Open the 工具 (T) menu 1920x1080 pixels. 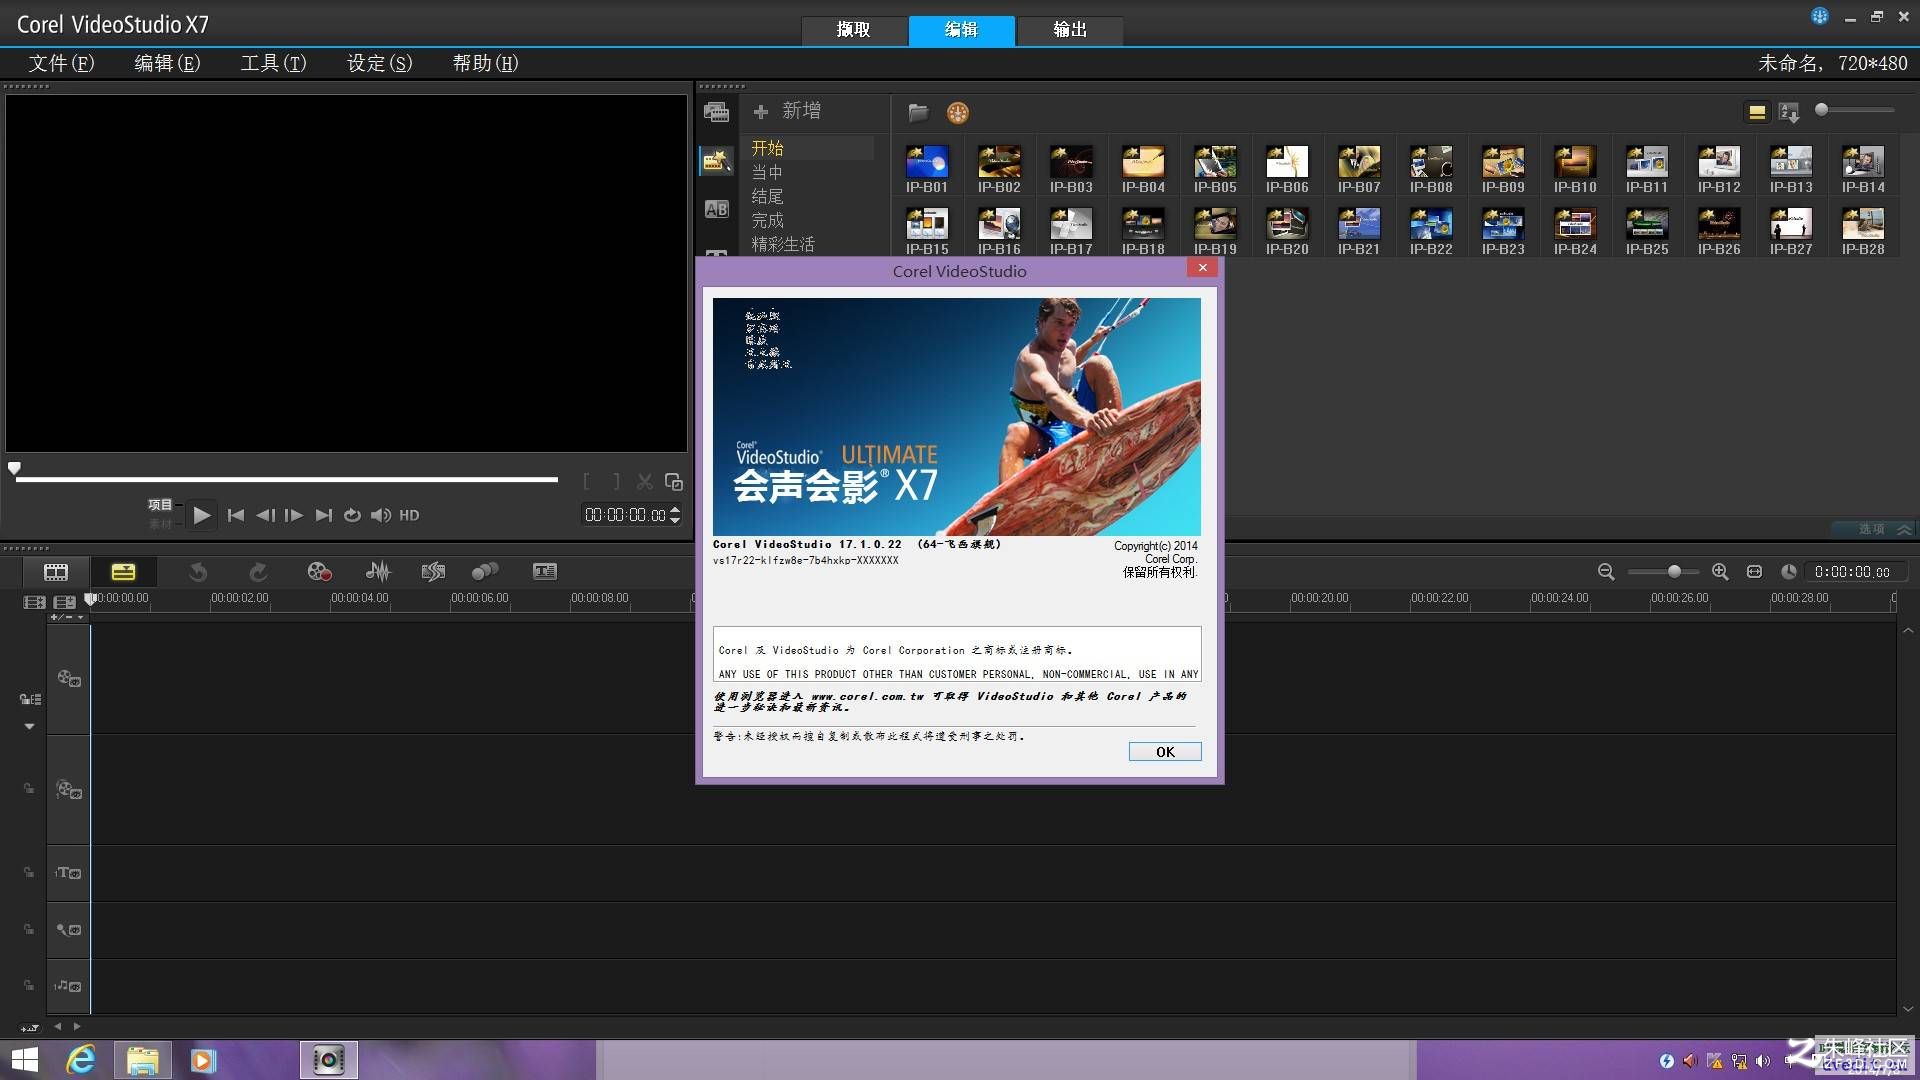[273, 63]
